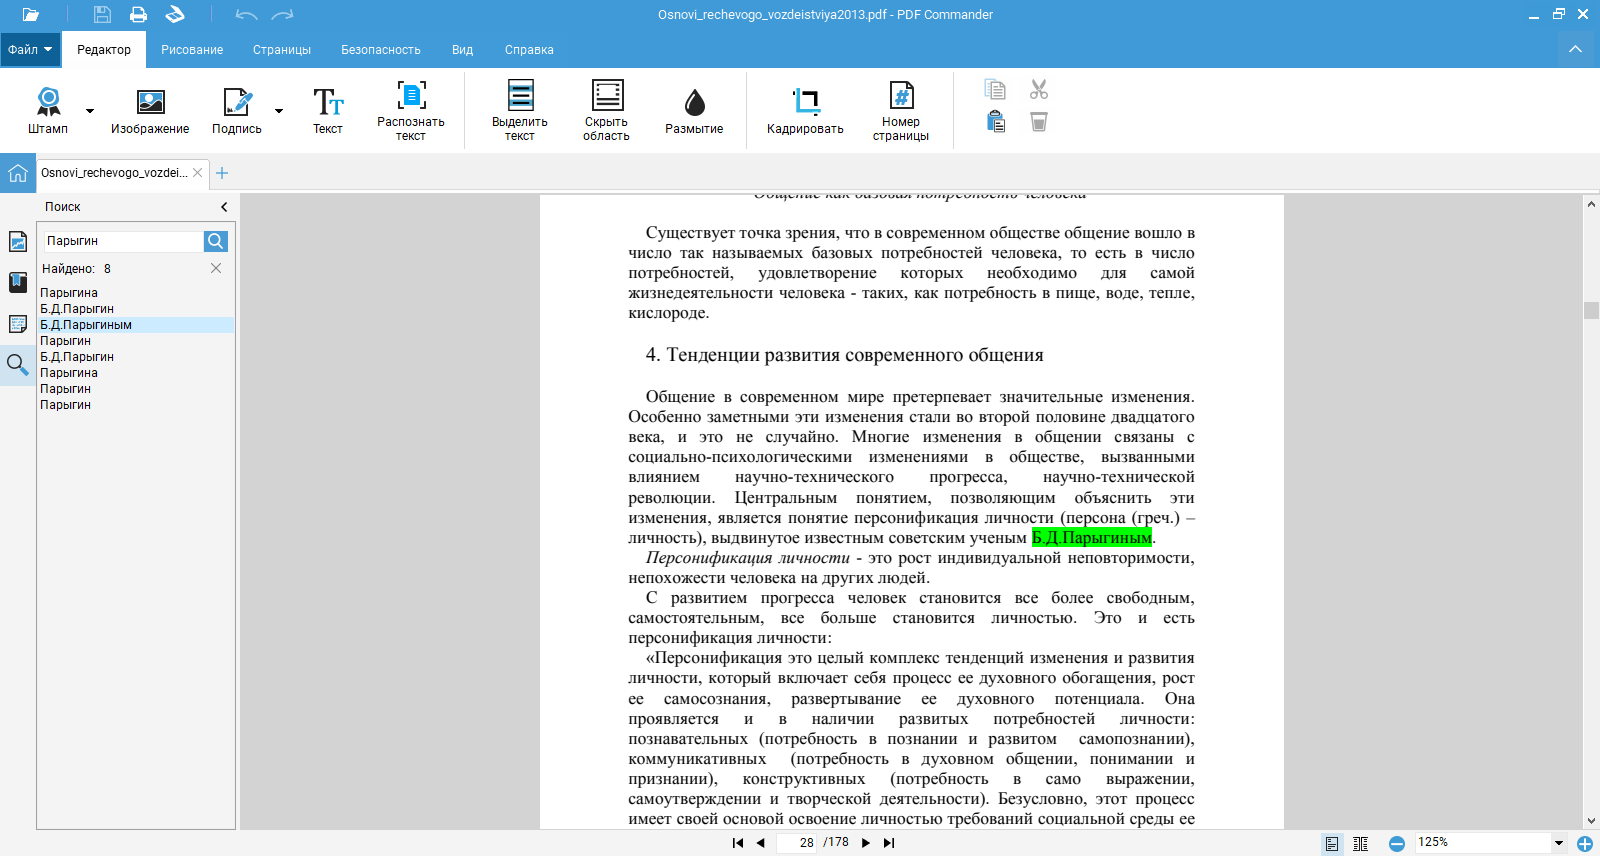Click the vertical scrollbar thumb

coord(1591,310)
